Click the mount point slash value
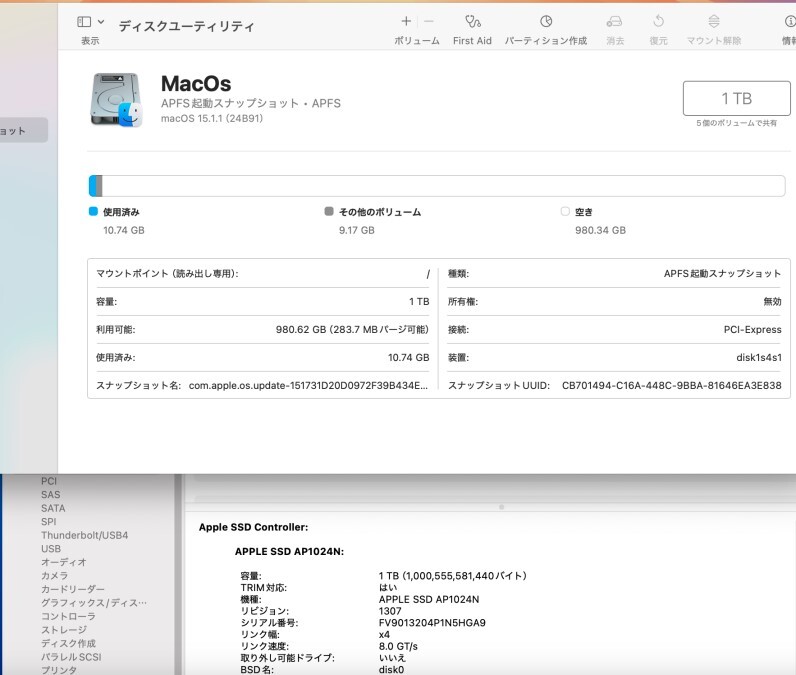The width and height of the screenshot is (796, 675). 428,274
